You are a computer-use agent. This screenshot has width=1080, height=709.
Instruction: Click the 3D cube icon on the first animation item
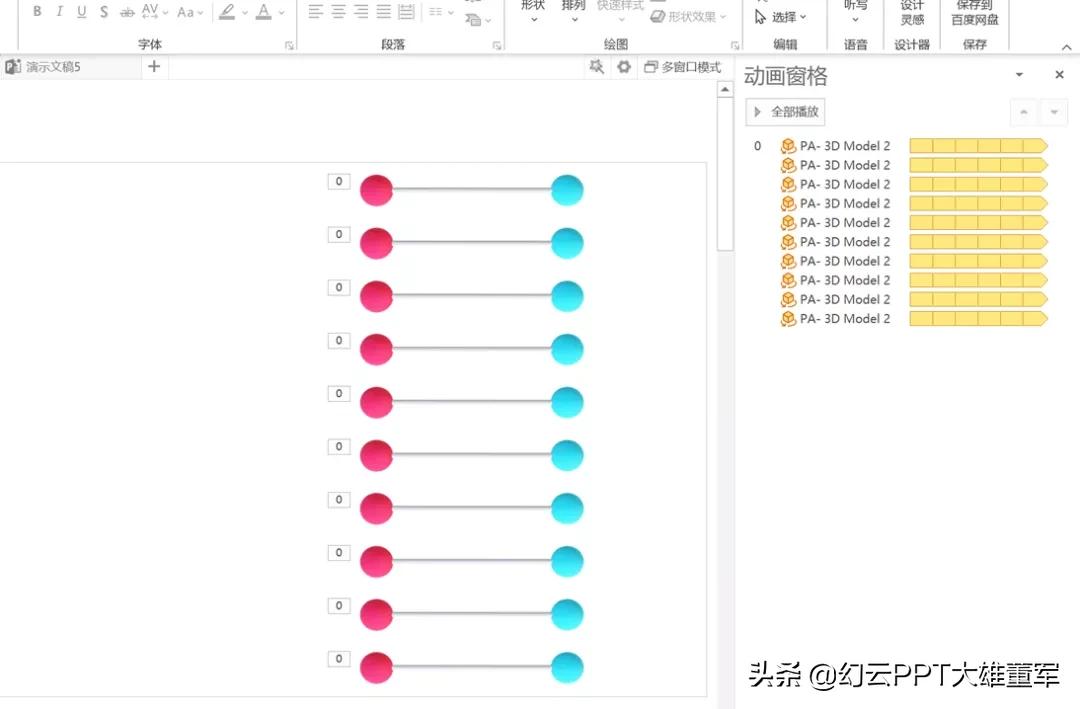pyautogui.click(x=787, y=146)
